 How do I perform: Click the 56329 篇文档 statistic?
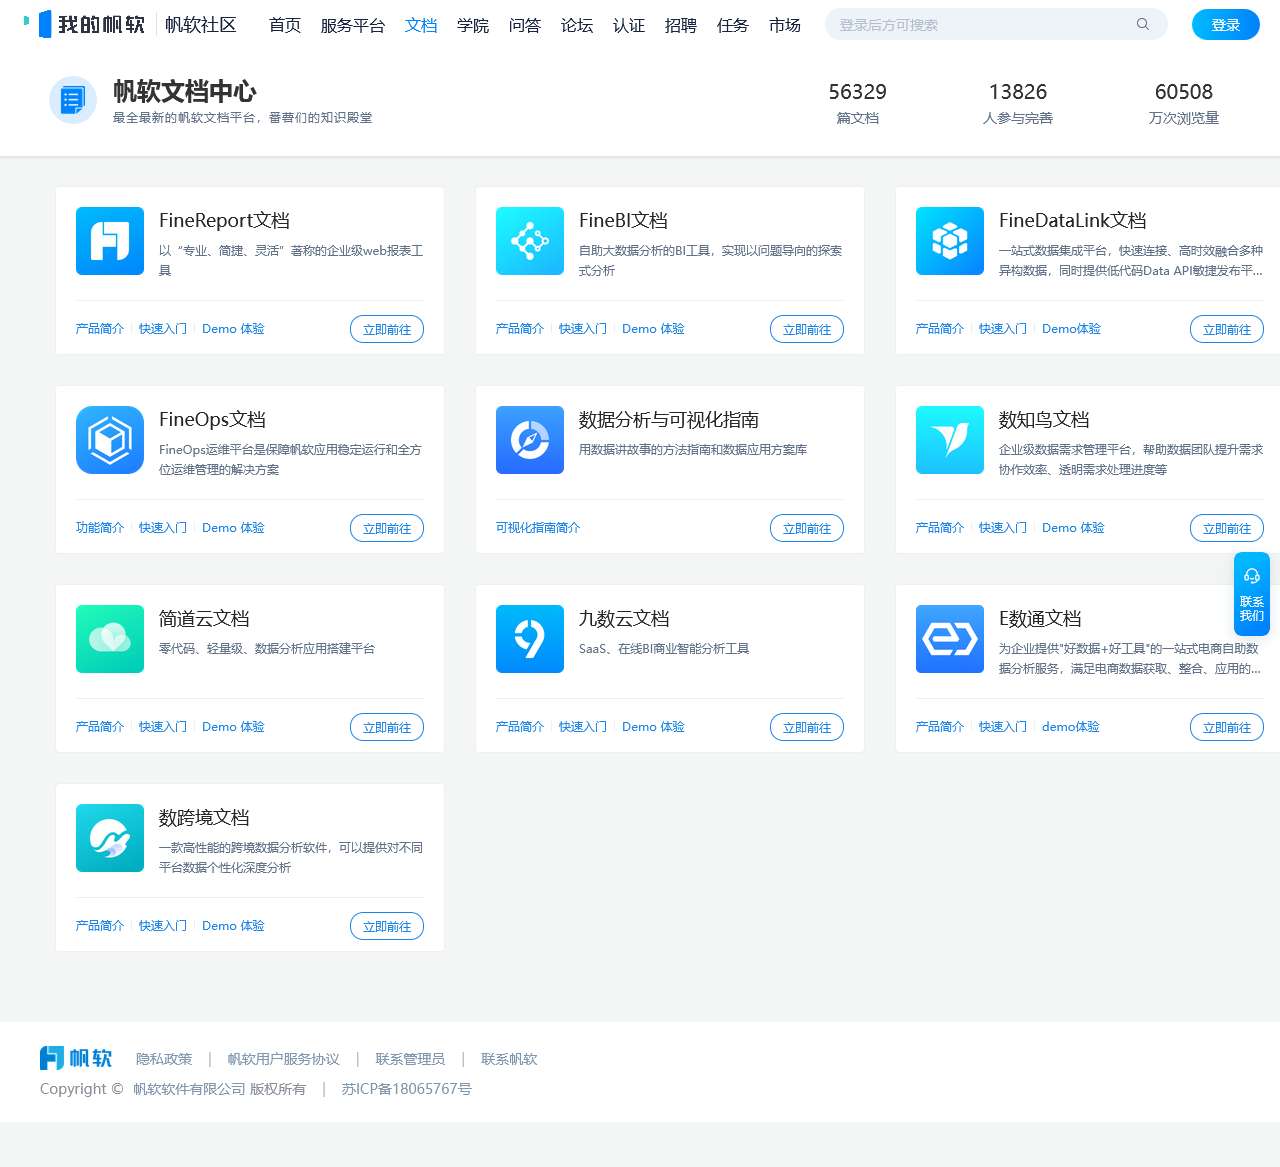(858, 103)
